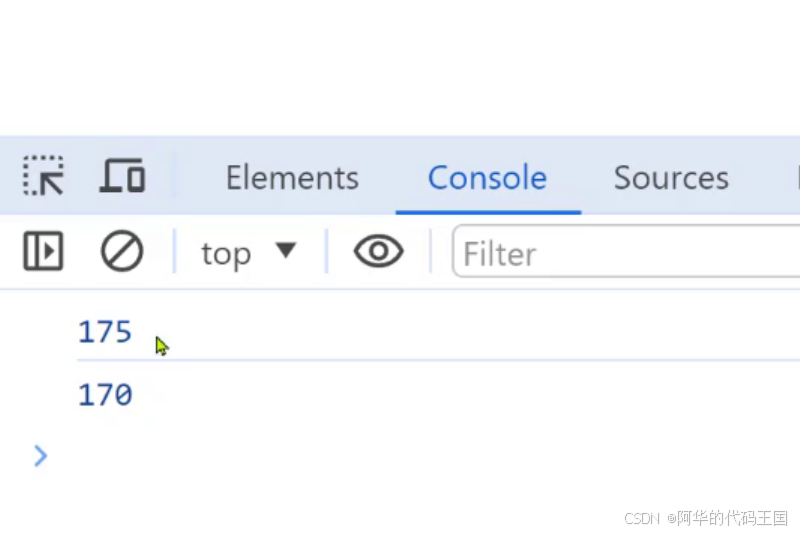The image size is (800, 534).
Task: Click empty toolbar space right of Sources tab
Action: point(765,178)
